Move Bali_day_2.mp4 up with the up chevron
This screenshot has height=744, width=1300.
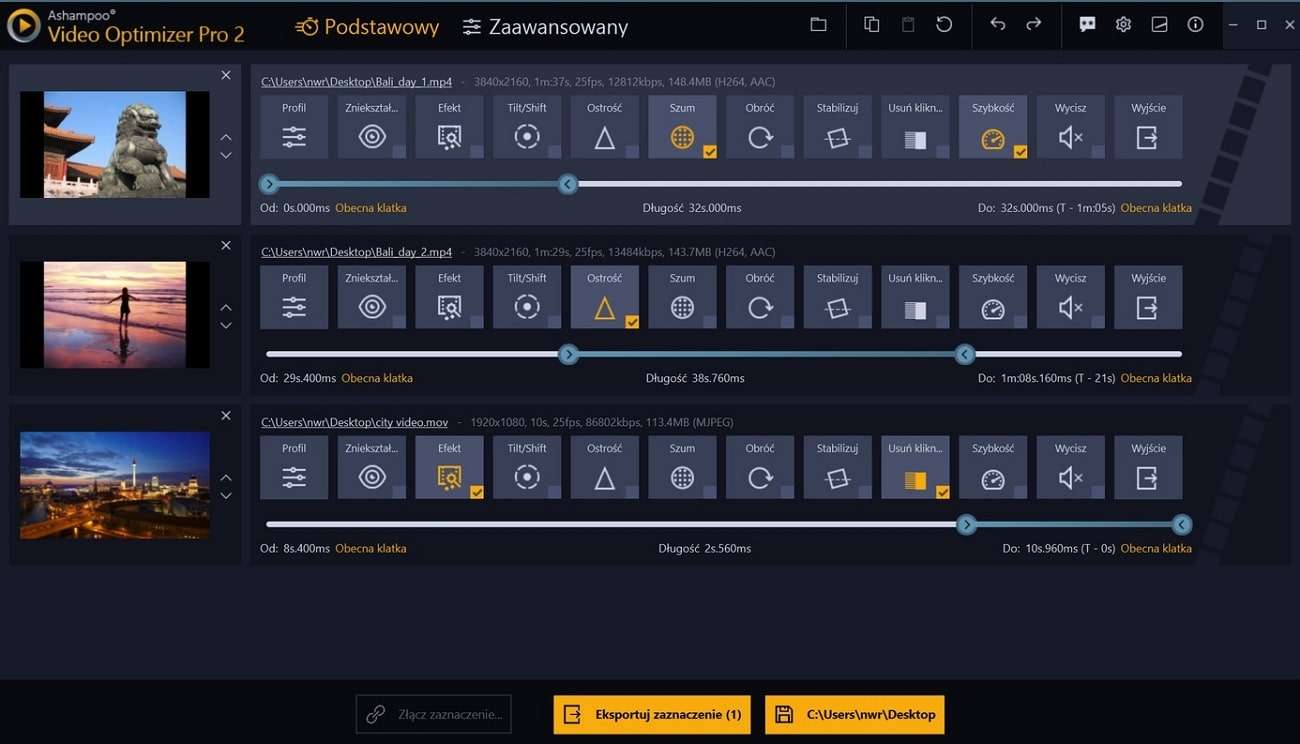226,307
